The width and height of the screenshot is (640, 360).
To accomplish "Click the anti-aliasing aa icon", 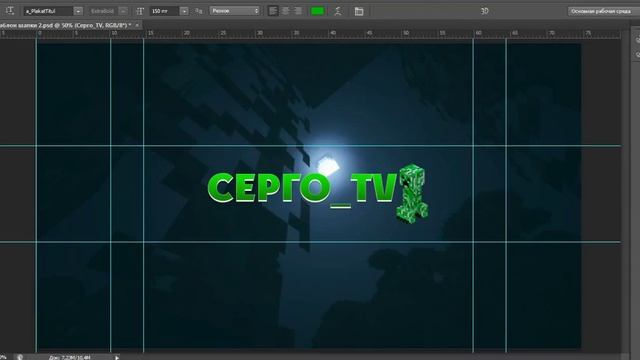I will click(x=199, y=11).
